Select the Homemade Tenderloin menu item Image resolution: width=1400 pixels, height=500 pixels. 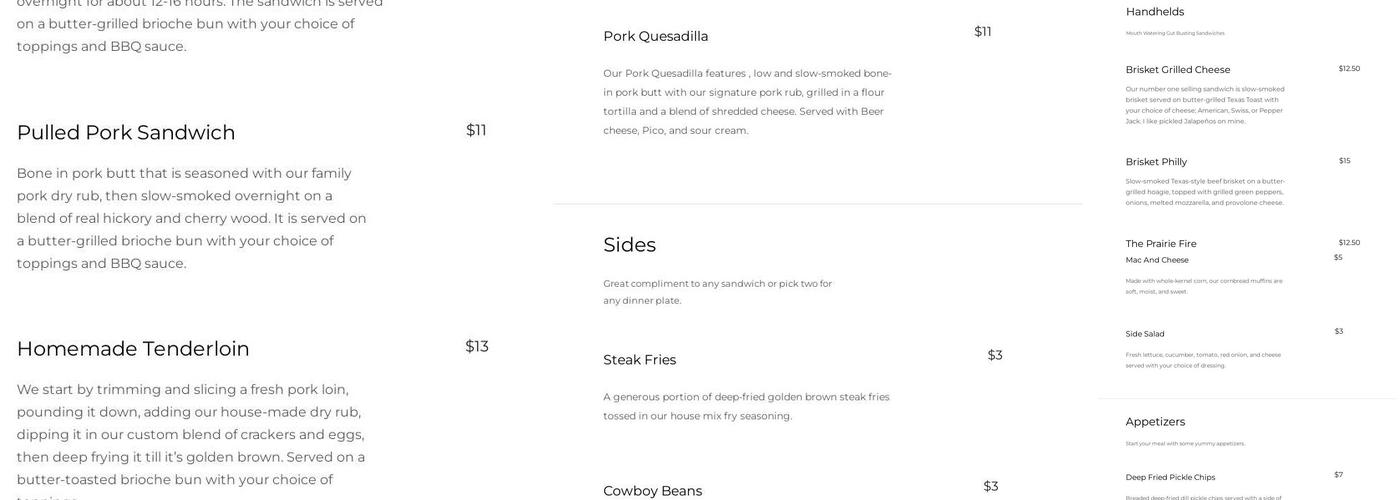[x=133, y=348]
